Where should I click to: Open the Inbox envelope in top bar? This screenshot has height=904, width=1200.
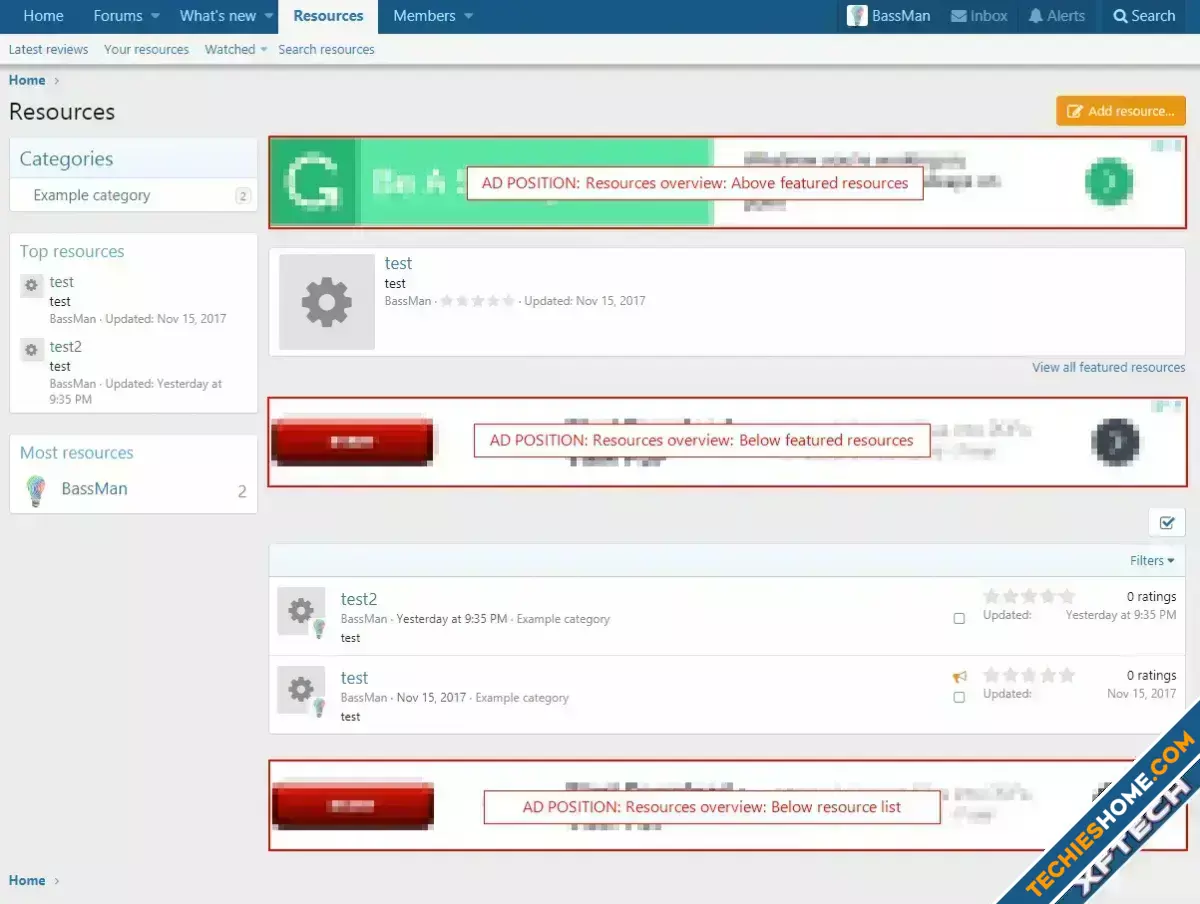[x=958, y=16]
